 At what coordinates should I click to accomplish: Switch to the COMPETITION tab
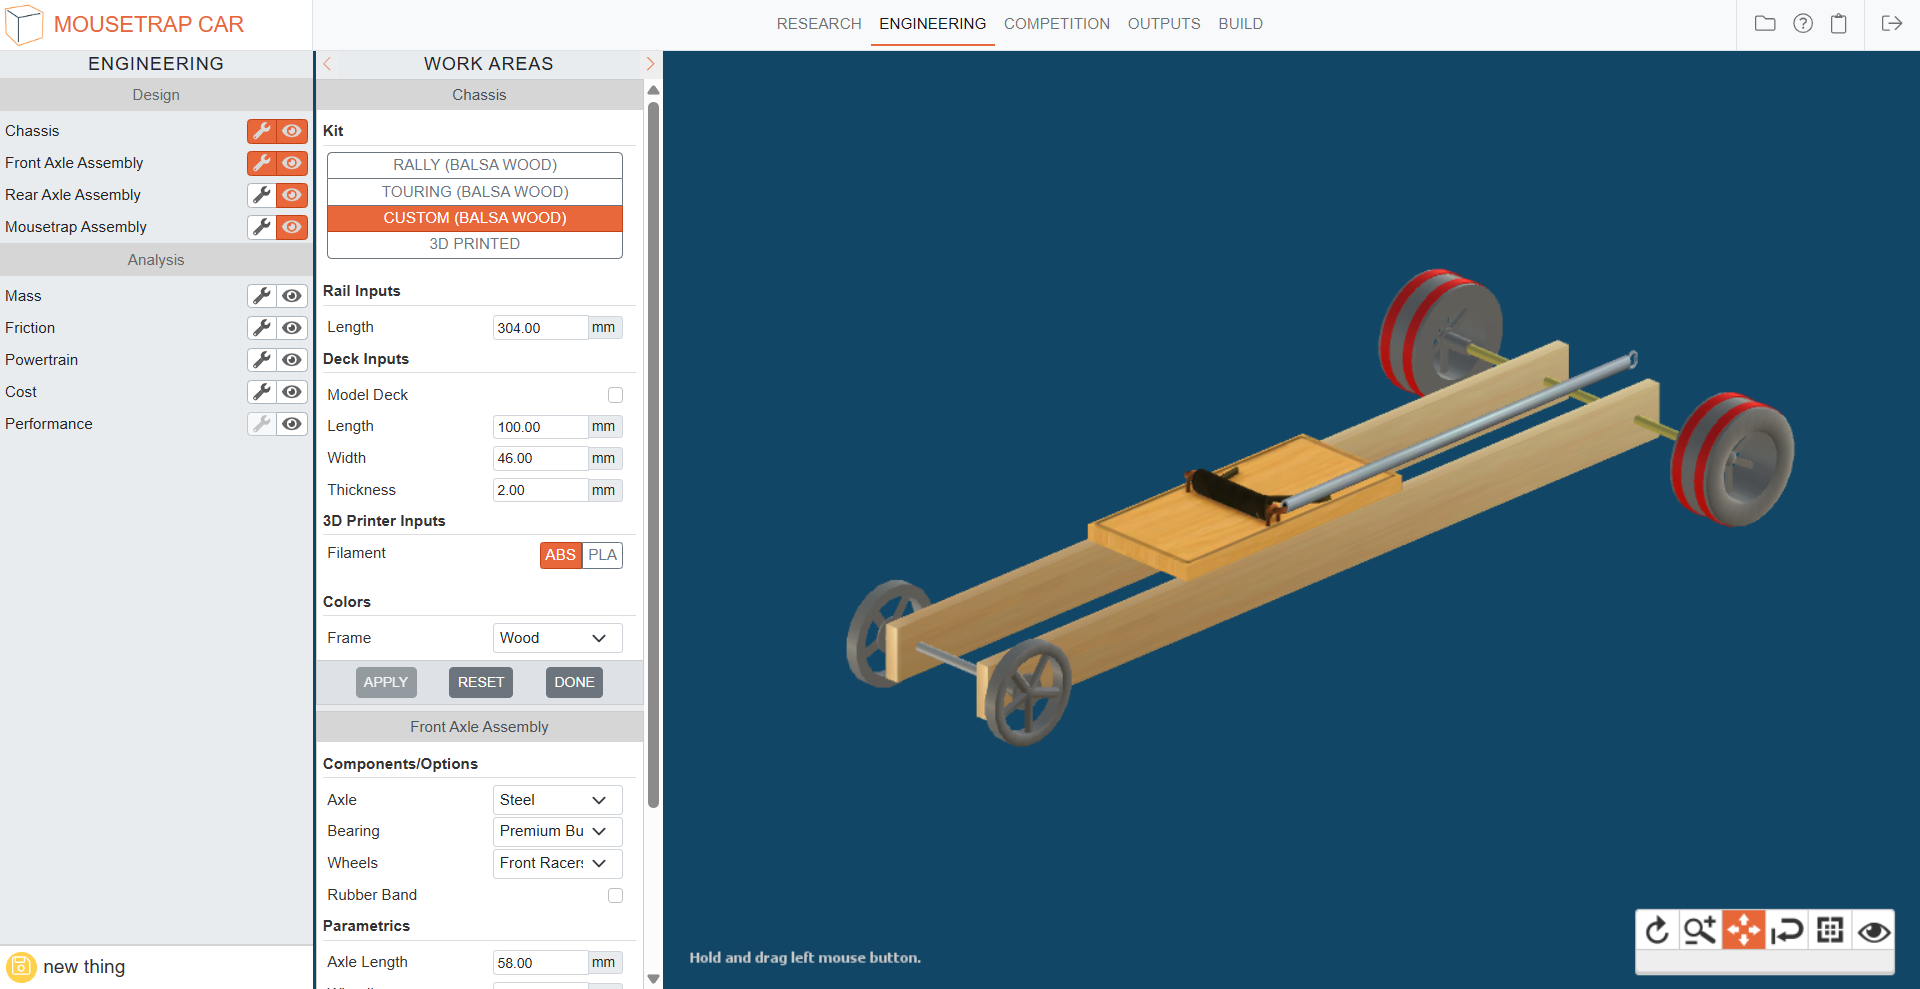tap(1056, 24)
